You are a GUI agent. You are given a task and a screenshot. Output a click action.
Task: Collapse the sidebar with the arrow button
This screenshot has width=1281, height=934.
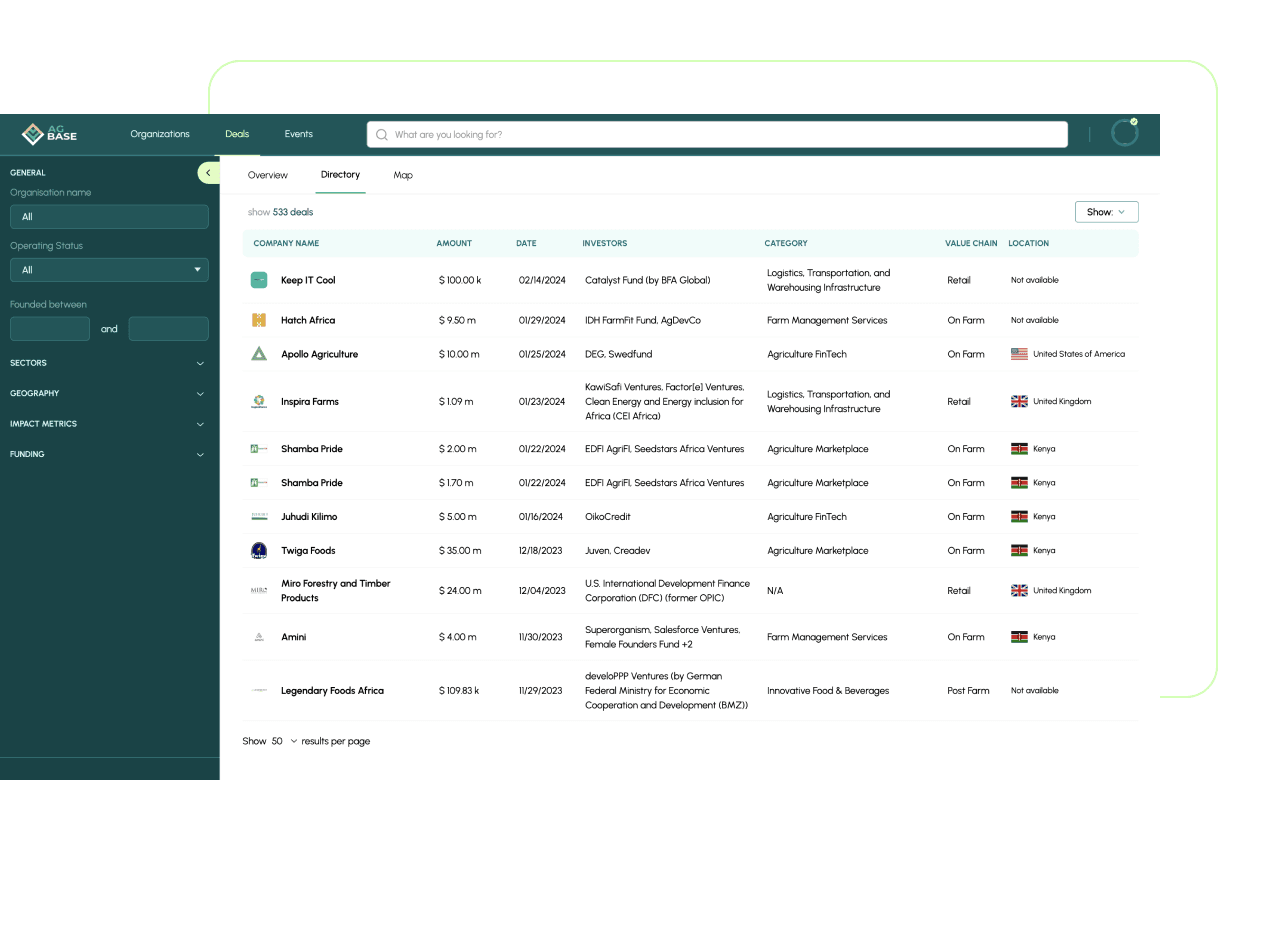point(208,173)
